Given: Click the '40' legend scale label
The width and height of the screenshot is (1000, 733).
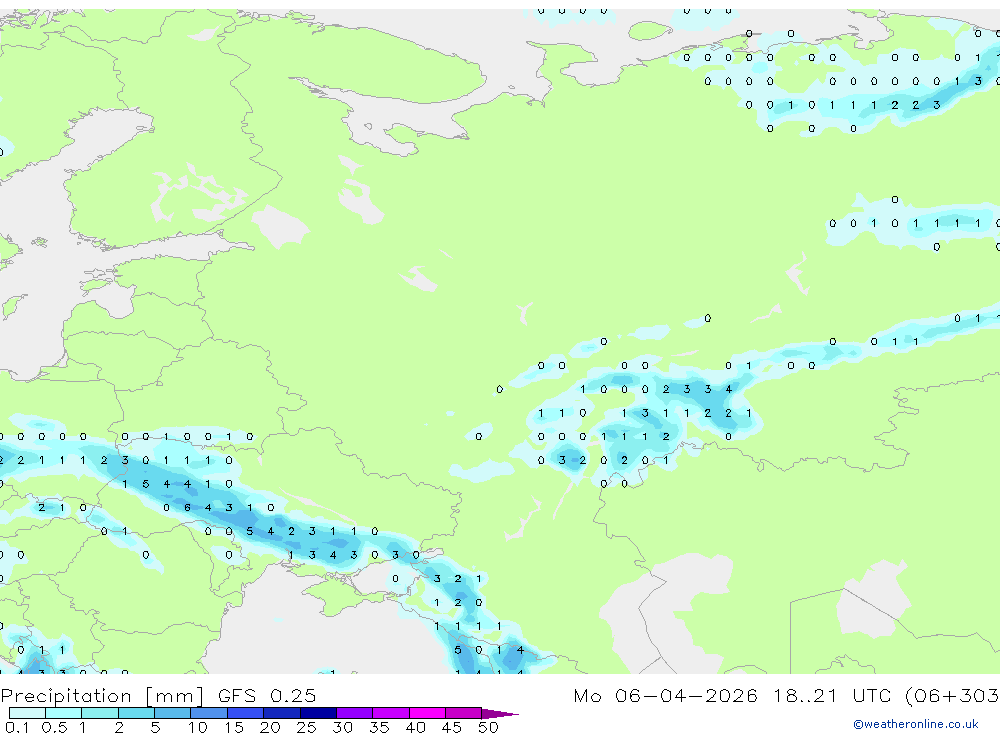Looking at the screenshot, I should point(415,727).
